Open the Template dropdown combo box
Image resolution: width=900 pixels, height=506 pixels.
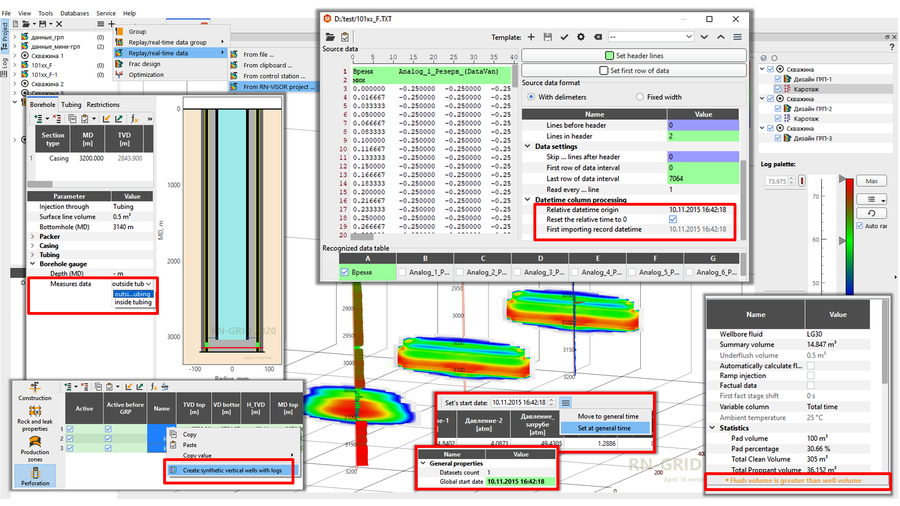tap(651, 37)
